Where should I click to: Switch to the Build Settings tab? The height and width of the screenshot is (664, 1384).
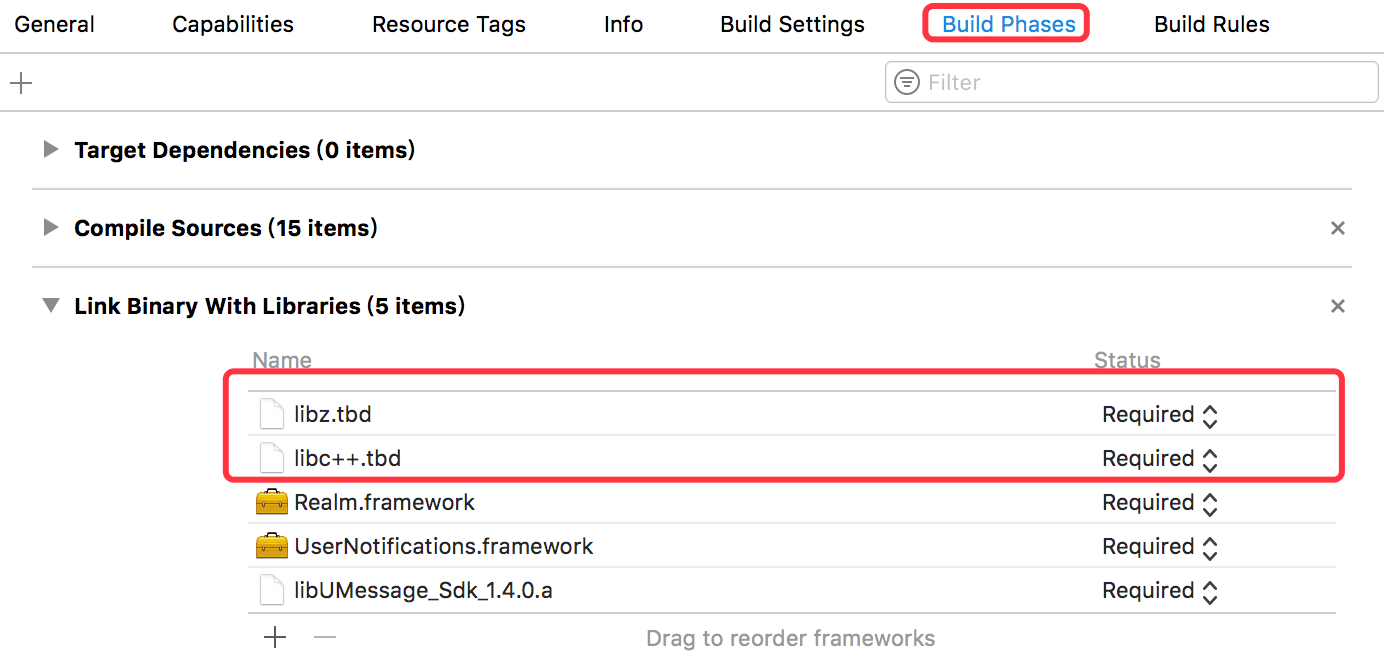(792, 24)
